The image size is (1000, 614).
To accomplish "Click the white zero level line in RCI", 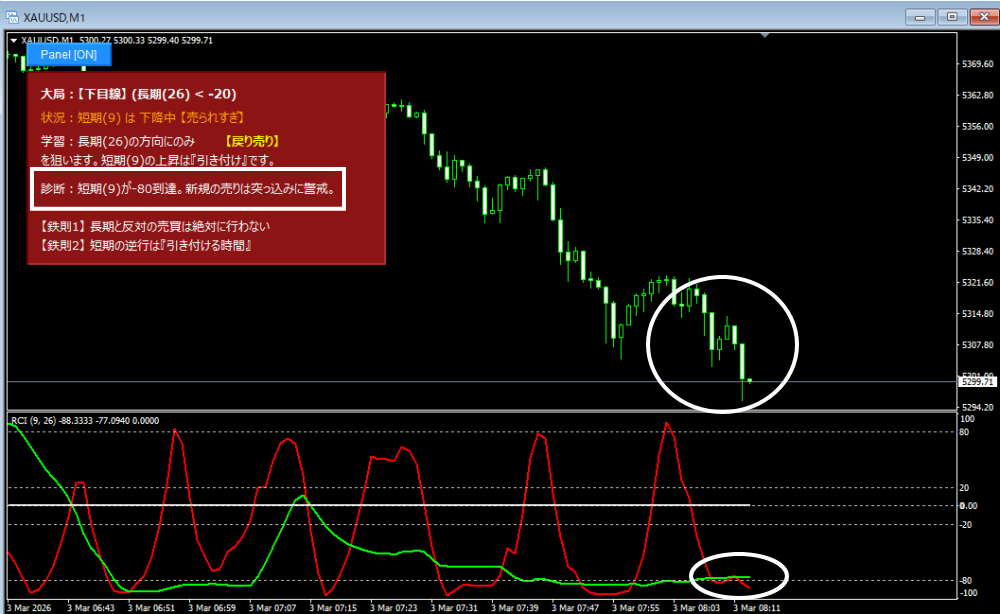I will click(x=400, y=505).
